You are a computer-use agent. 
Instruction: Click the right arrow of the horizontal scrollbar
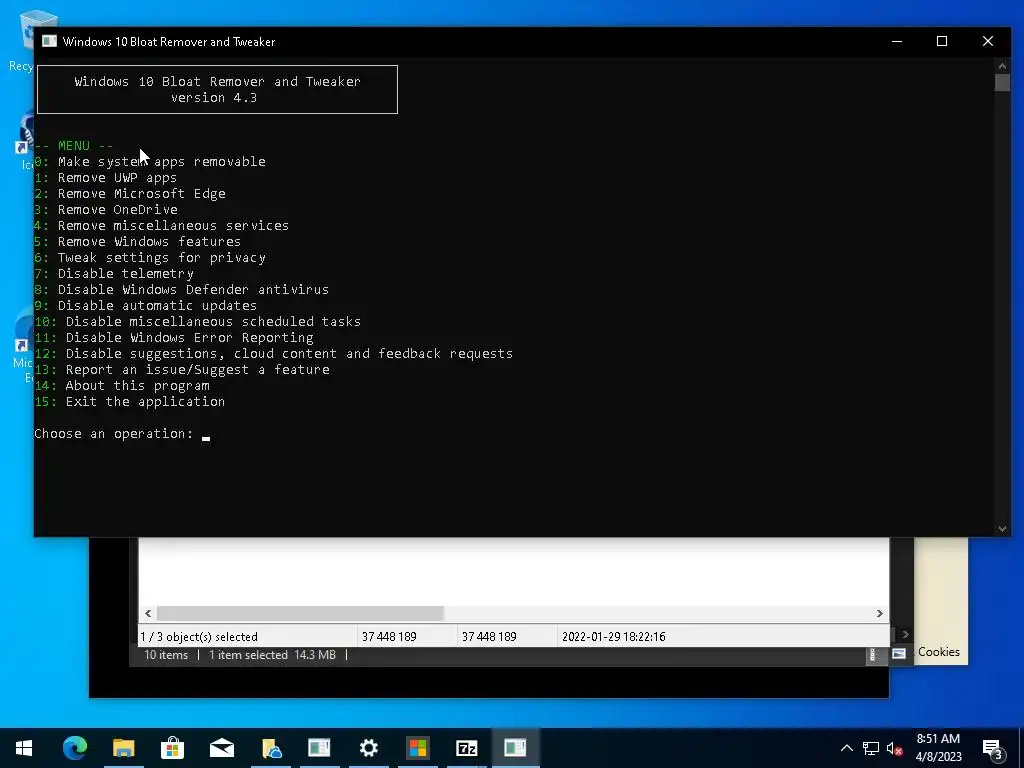pos(880,613)
